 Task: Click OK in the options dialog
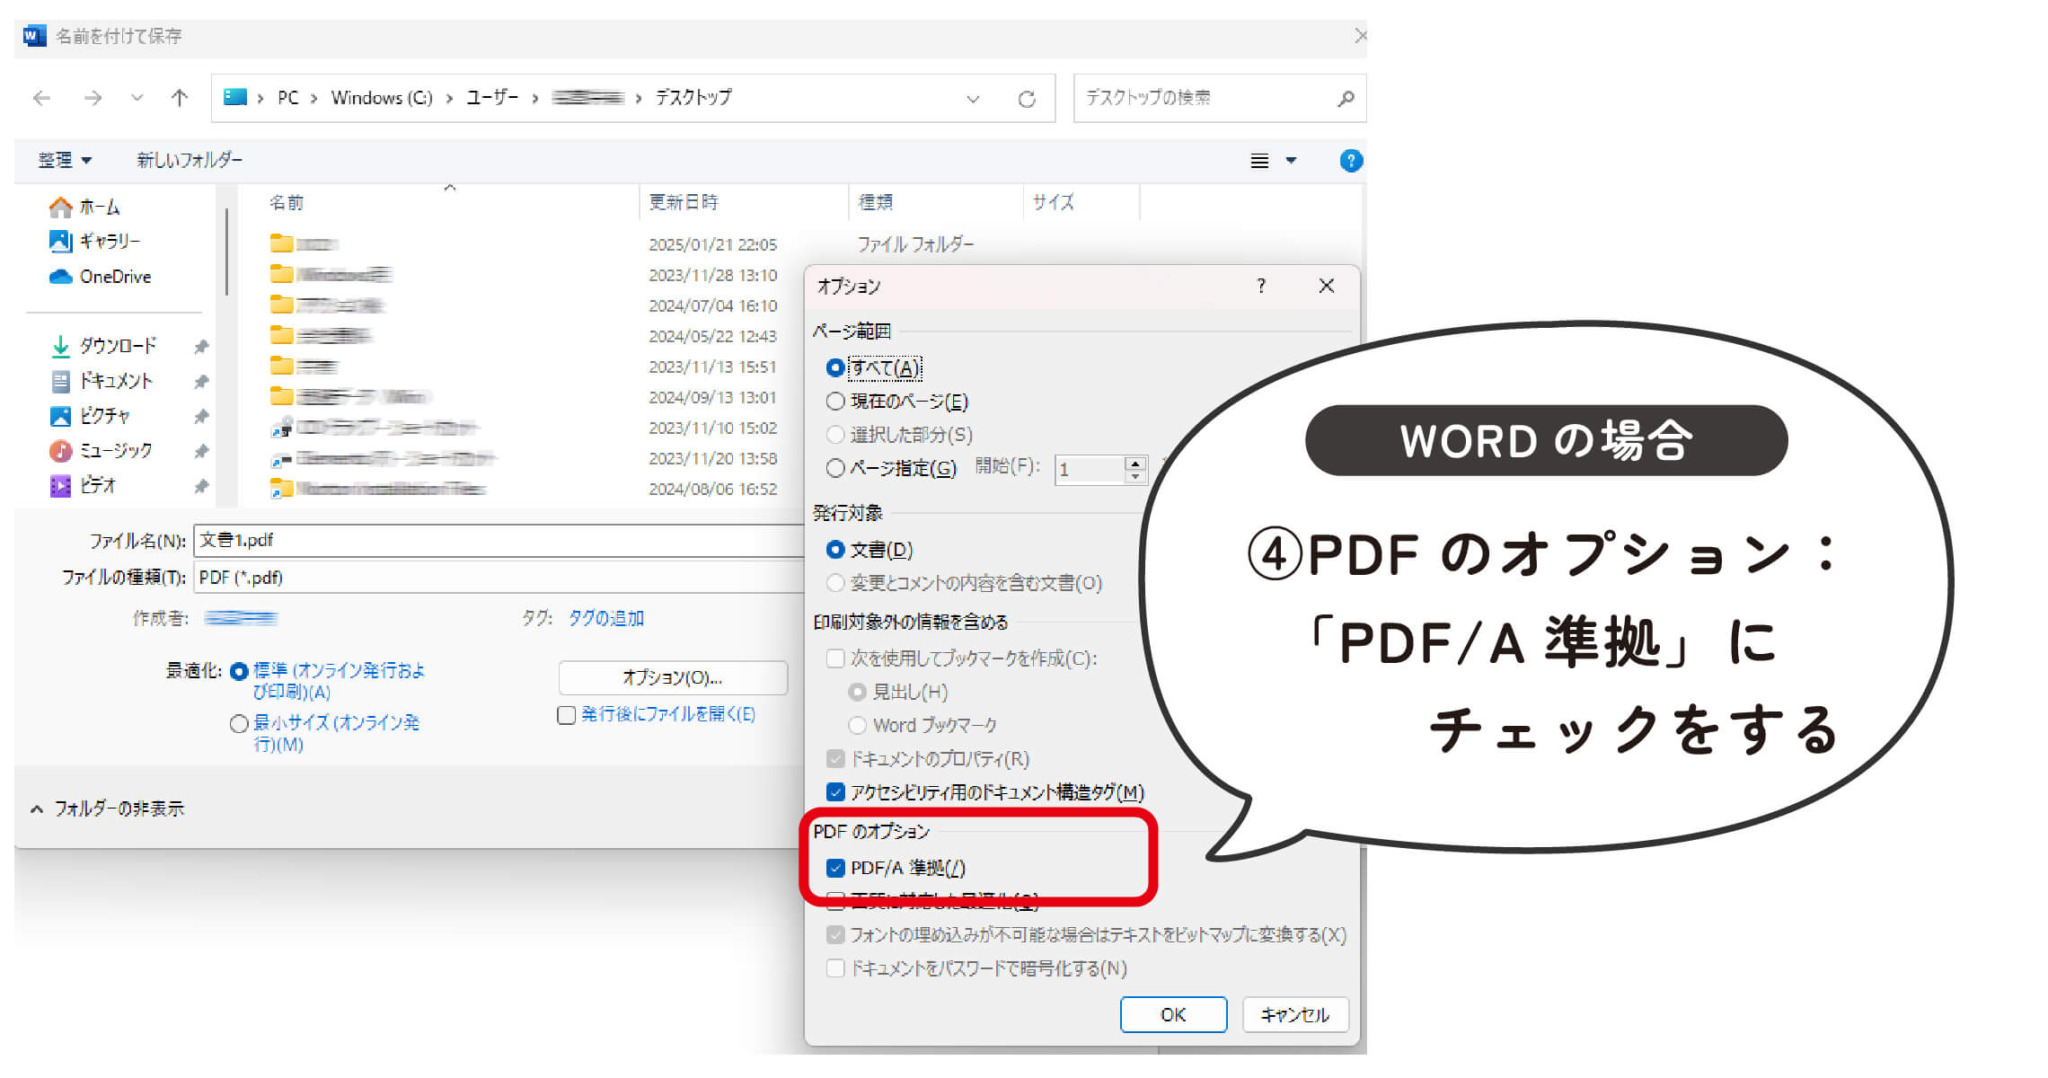1172,1014
